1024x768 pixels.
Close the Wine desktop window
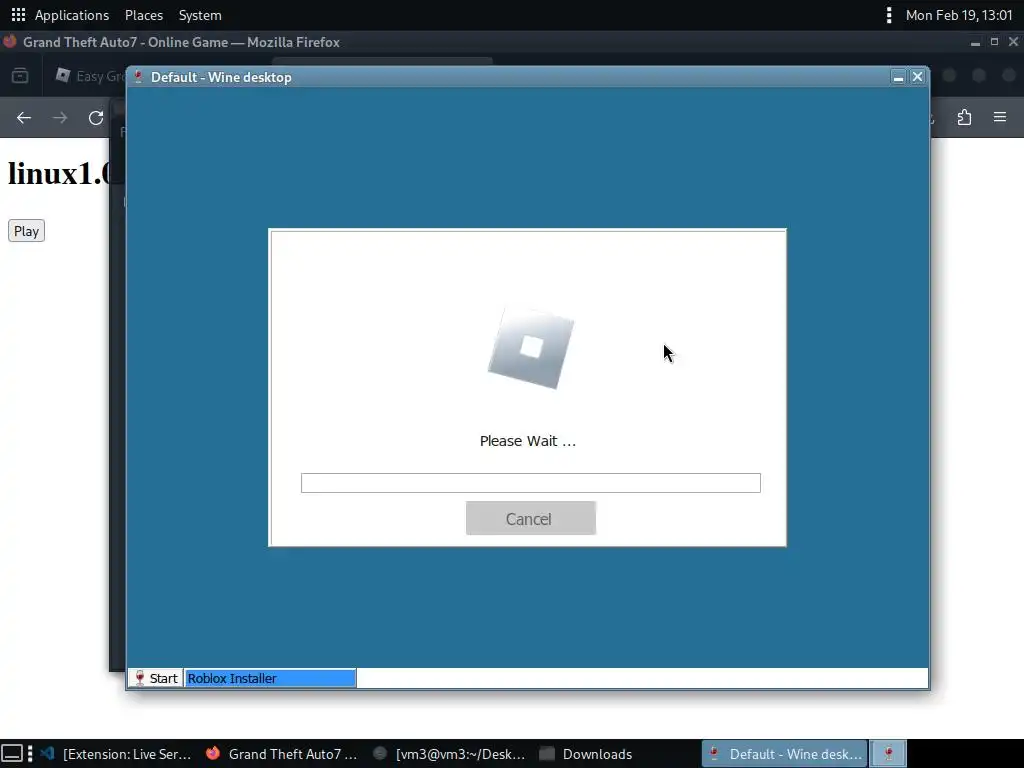click(918, 77)
